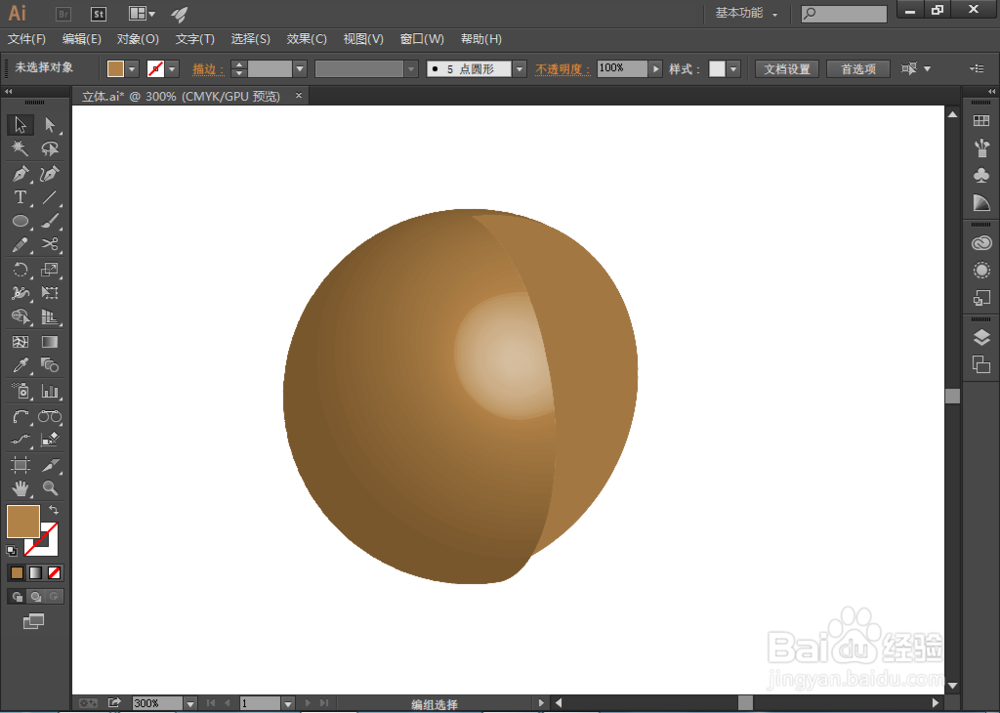Enable Draw Behind mode
The image size is (1000, 713).
click(36, 597)
